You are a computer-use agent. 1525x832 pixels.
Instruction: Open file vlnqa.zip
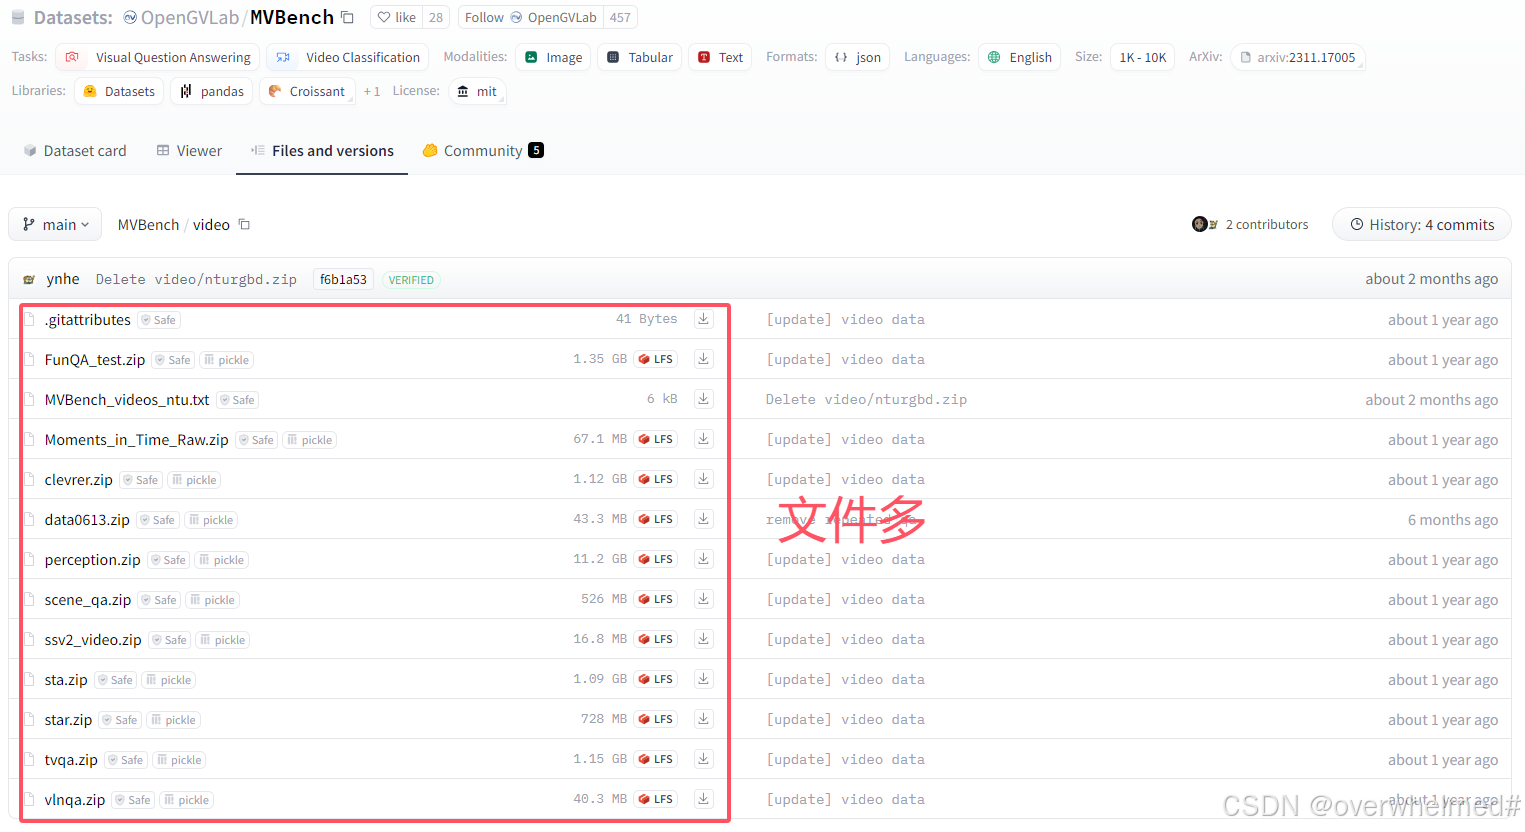coord(75,800)
